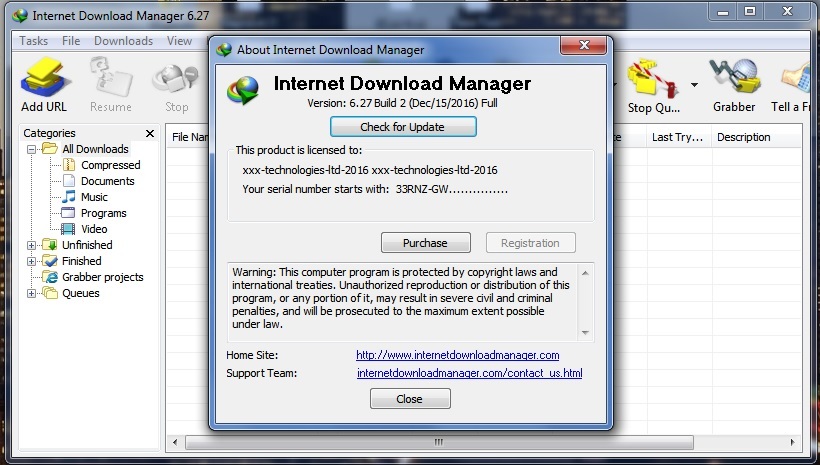Open the Support Team contact link
Screen dimensions: 820x465
coord(470,373)
